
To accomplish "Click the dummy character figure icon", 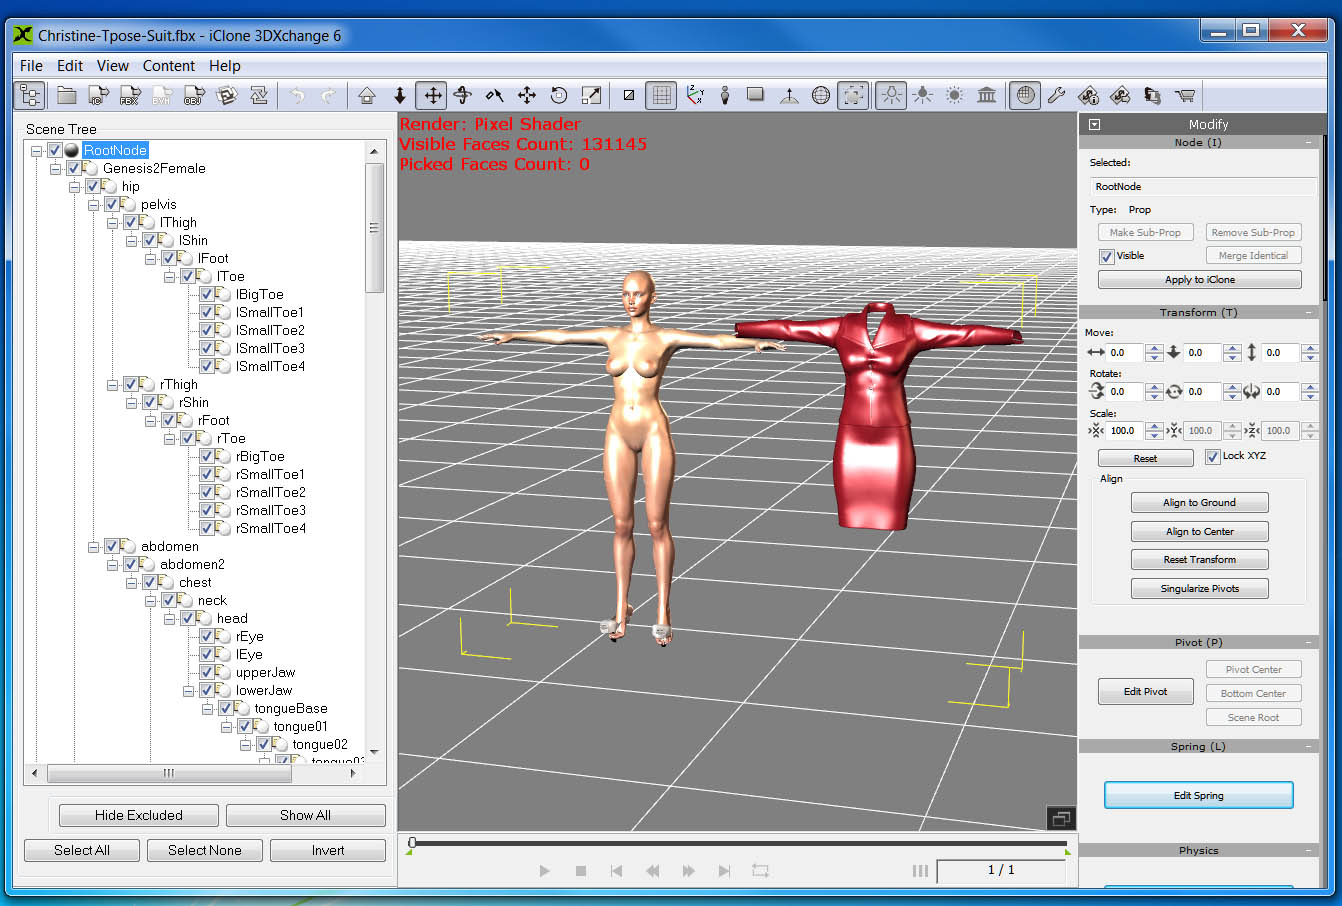I will (725, 96).
